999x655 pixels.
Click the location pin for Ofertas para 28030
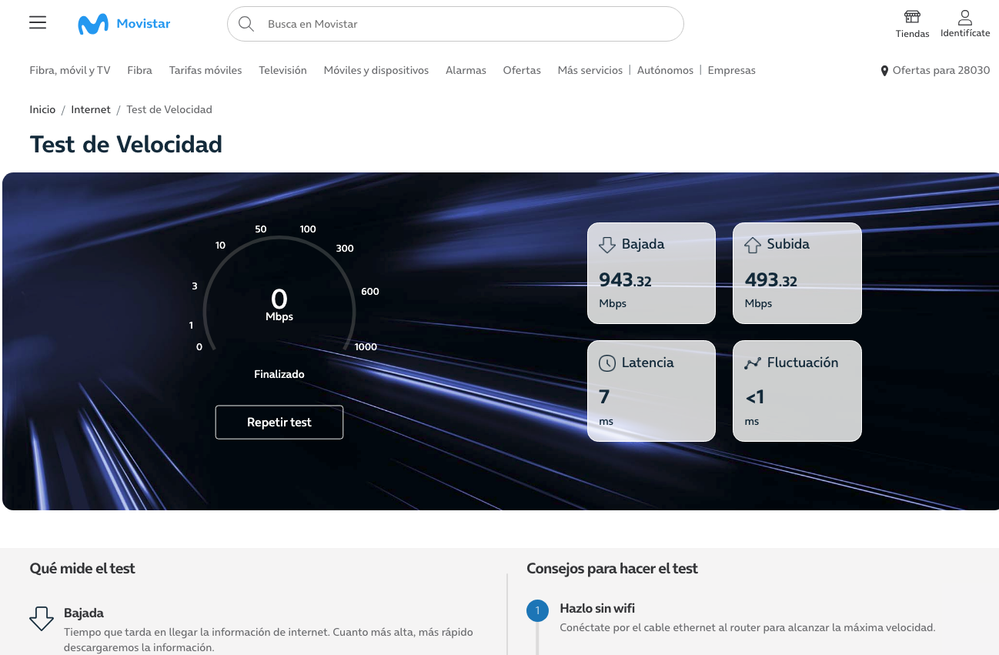click(884, 71)
